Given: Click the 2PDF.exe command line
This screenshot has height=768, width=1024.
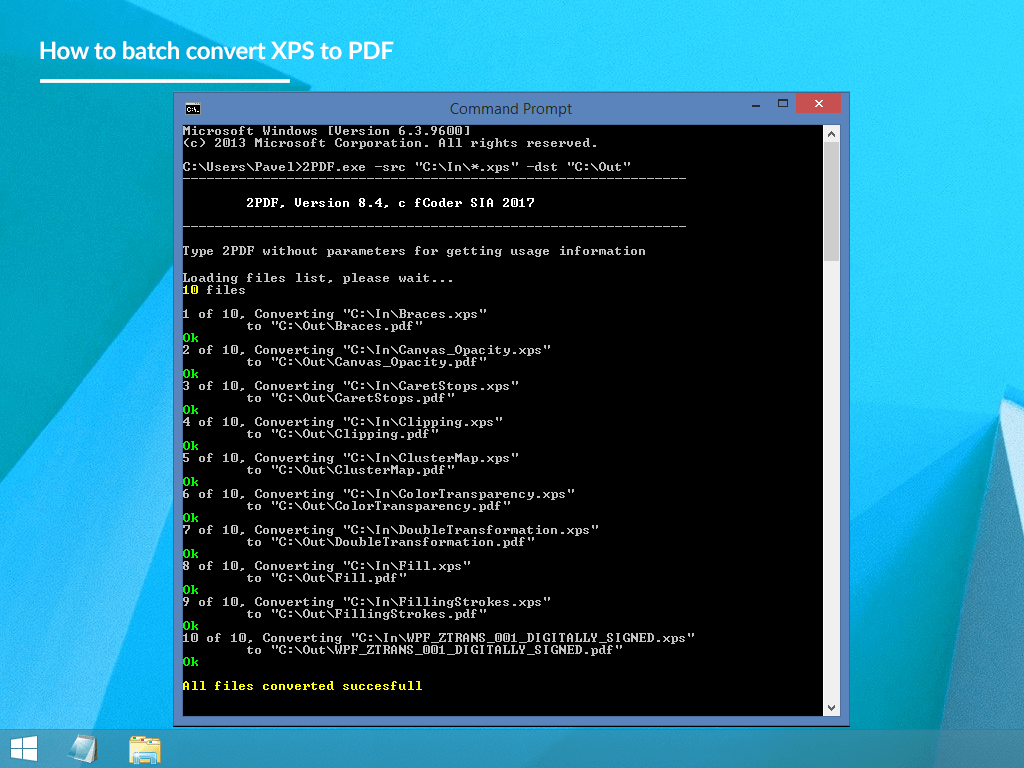Looking at the screenshot, I should (407, 167).
